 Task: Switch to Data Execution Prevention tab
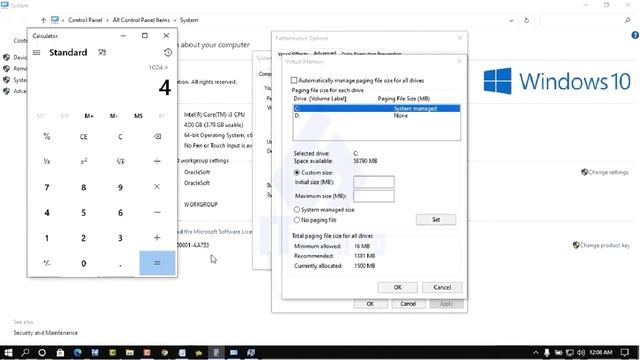[x=371, y=53]
